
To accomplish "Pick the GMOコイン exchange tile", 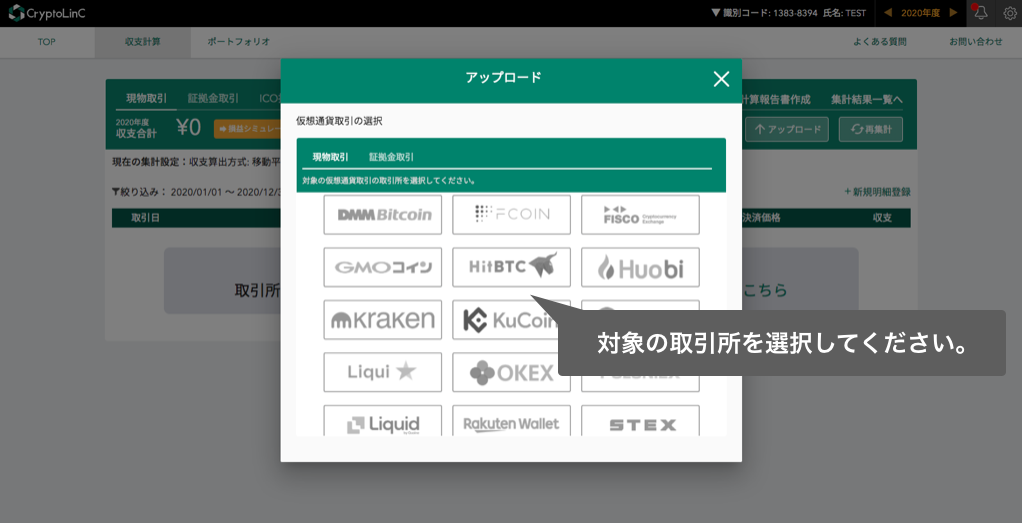I will tap(383, 267).
